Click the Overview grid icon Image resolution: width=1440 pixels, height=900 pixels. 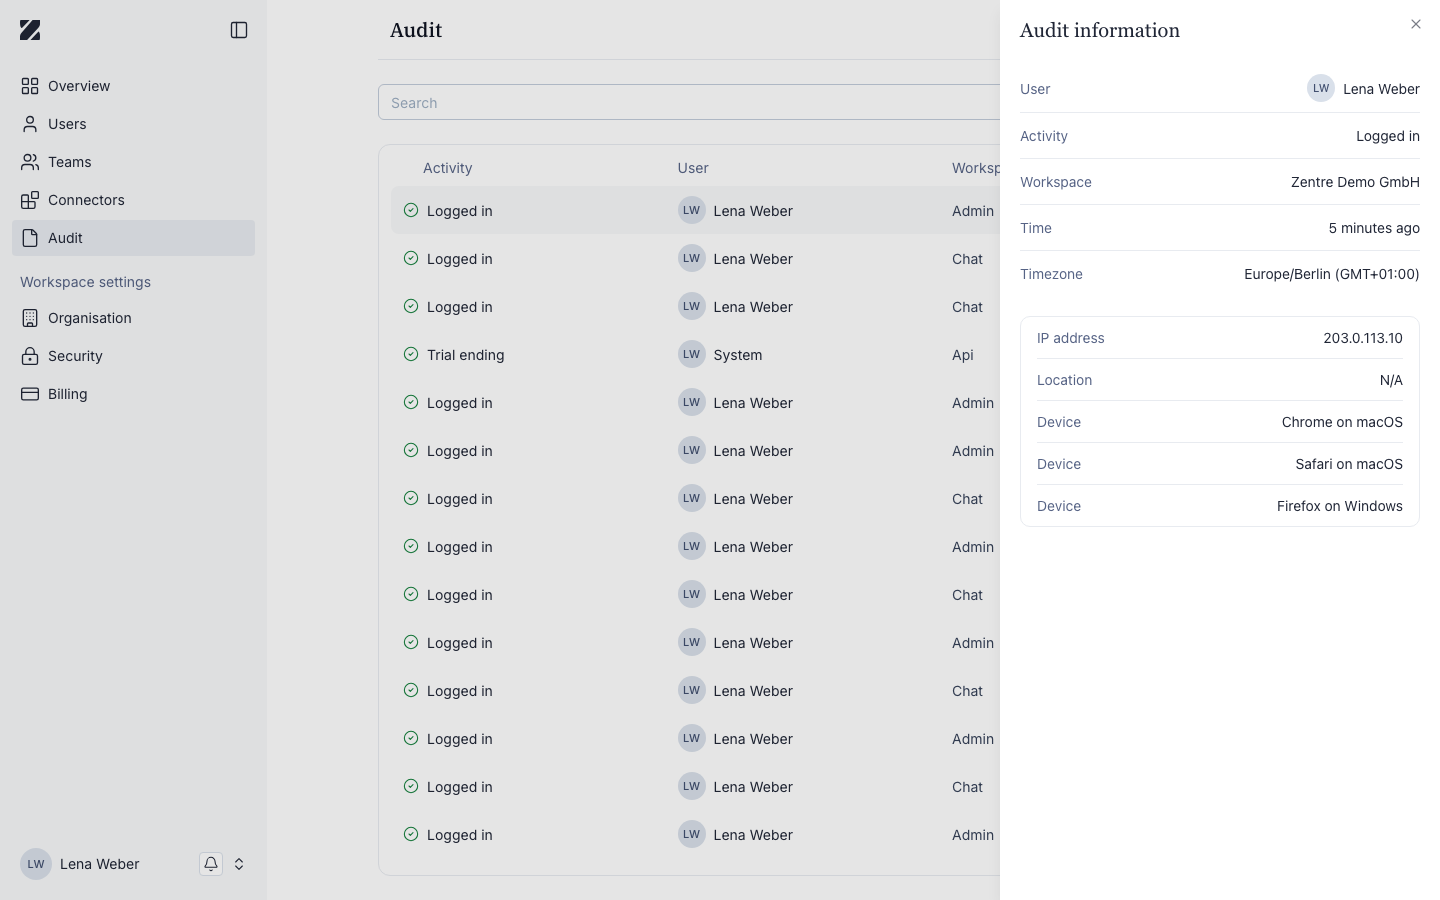coord(30,86)
